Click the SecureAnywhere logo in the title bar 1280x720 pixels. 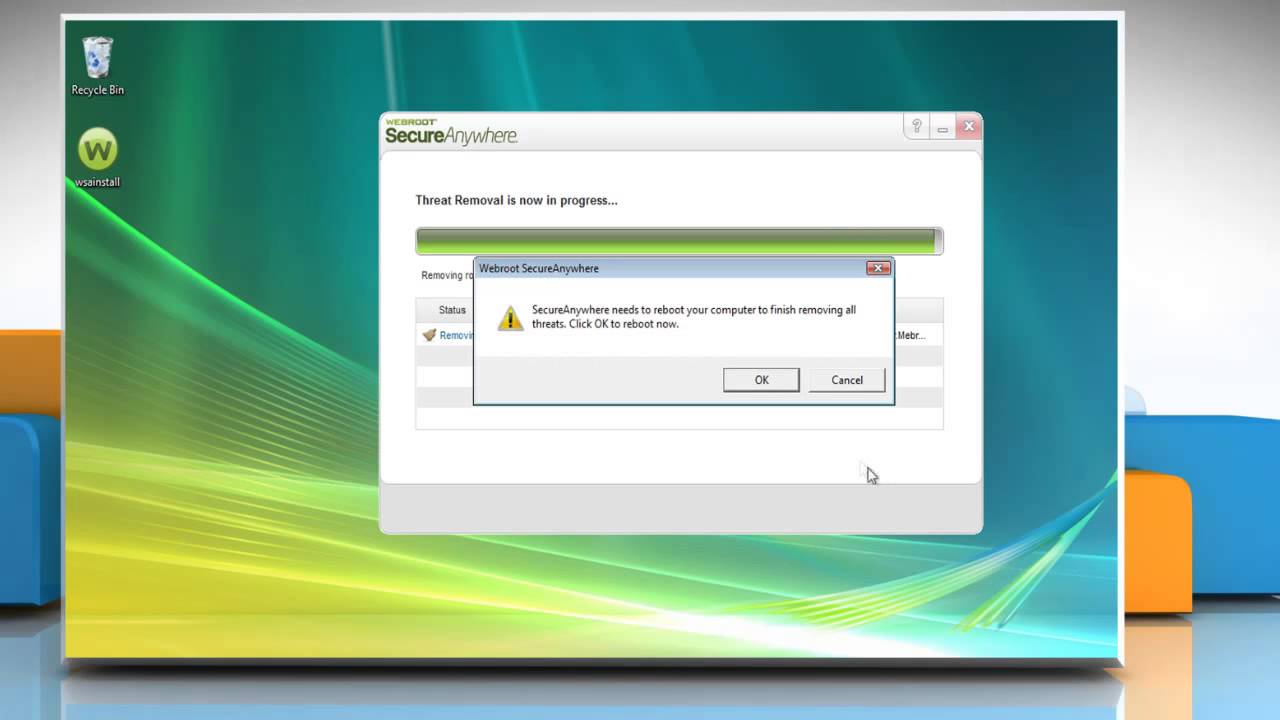tap(451, 131)
